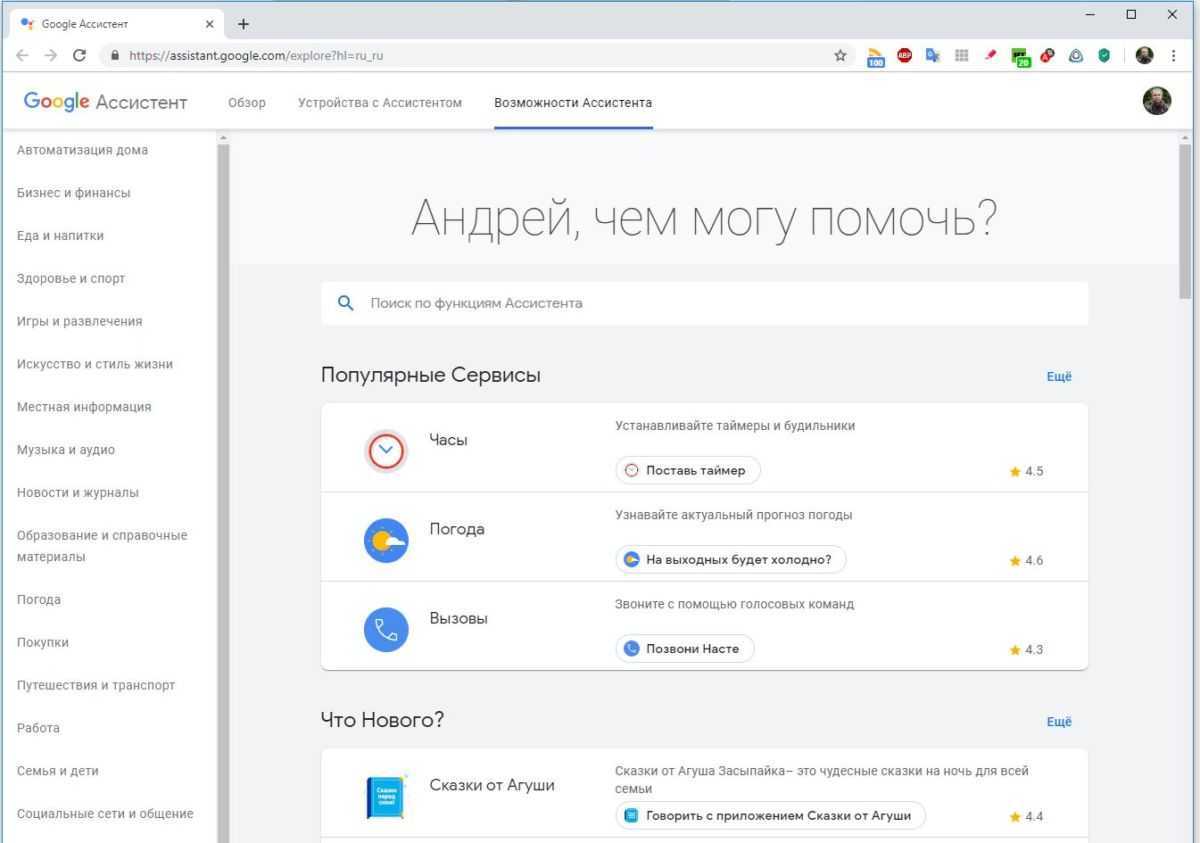Open the red circular extension icon beside the green badge

point(1048,55)
